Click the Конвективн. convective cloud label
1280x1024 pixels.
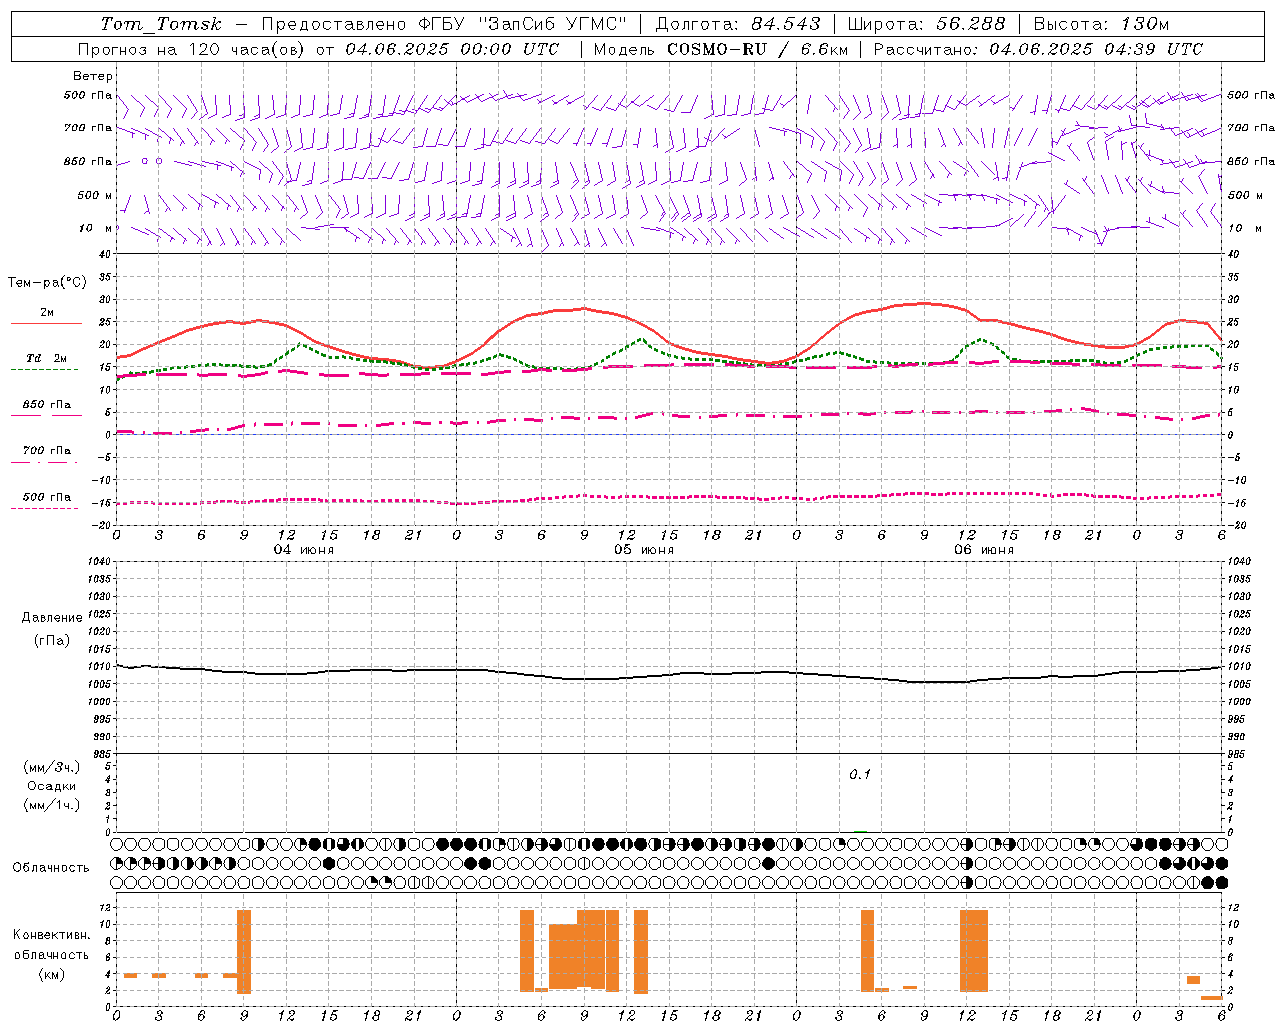click(x=52, y=935)
